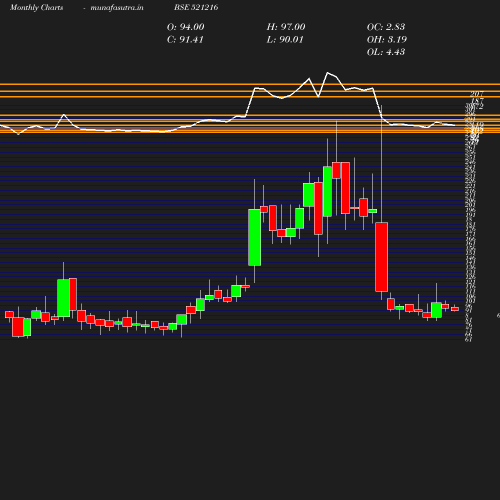Select the 'BSE 521216' ticker label
This screenshot has height=500, width=500.
pyautogui.click(x=196, y=7)
